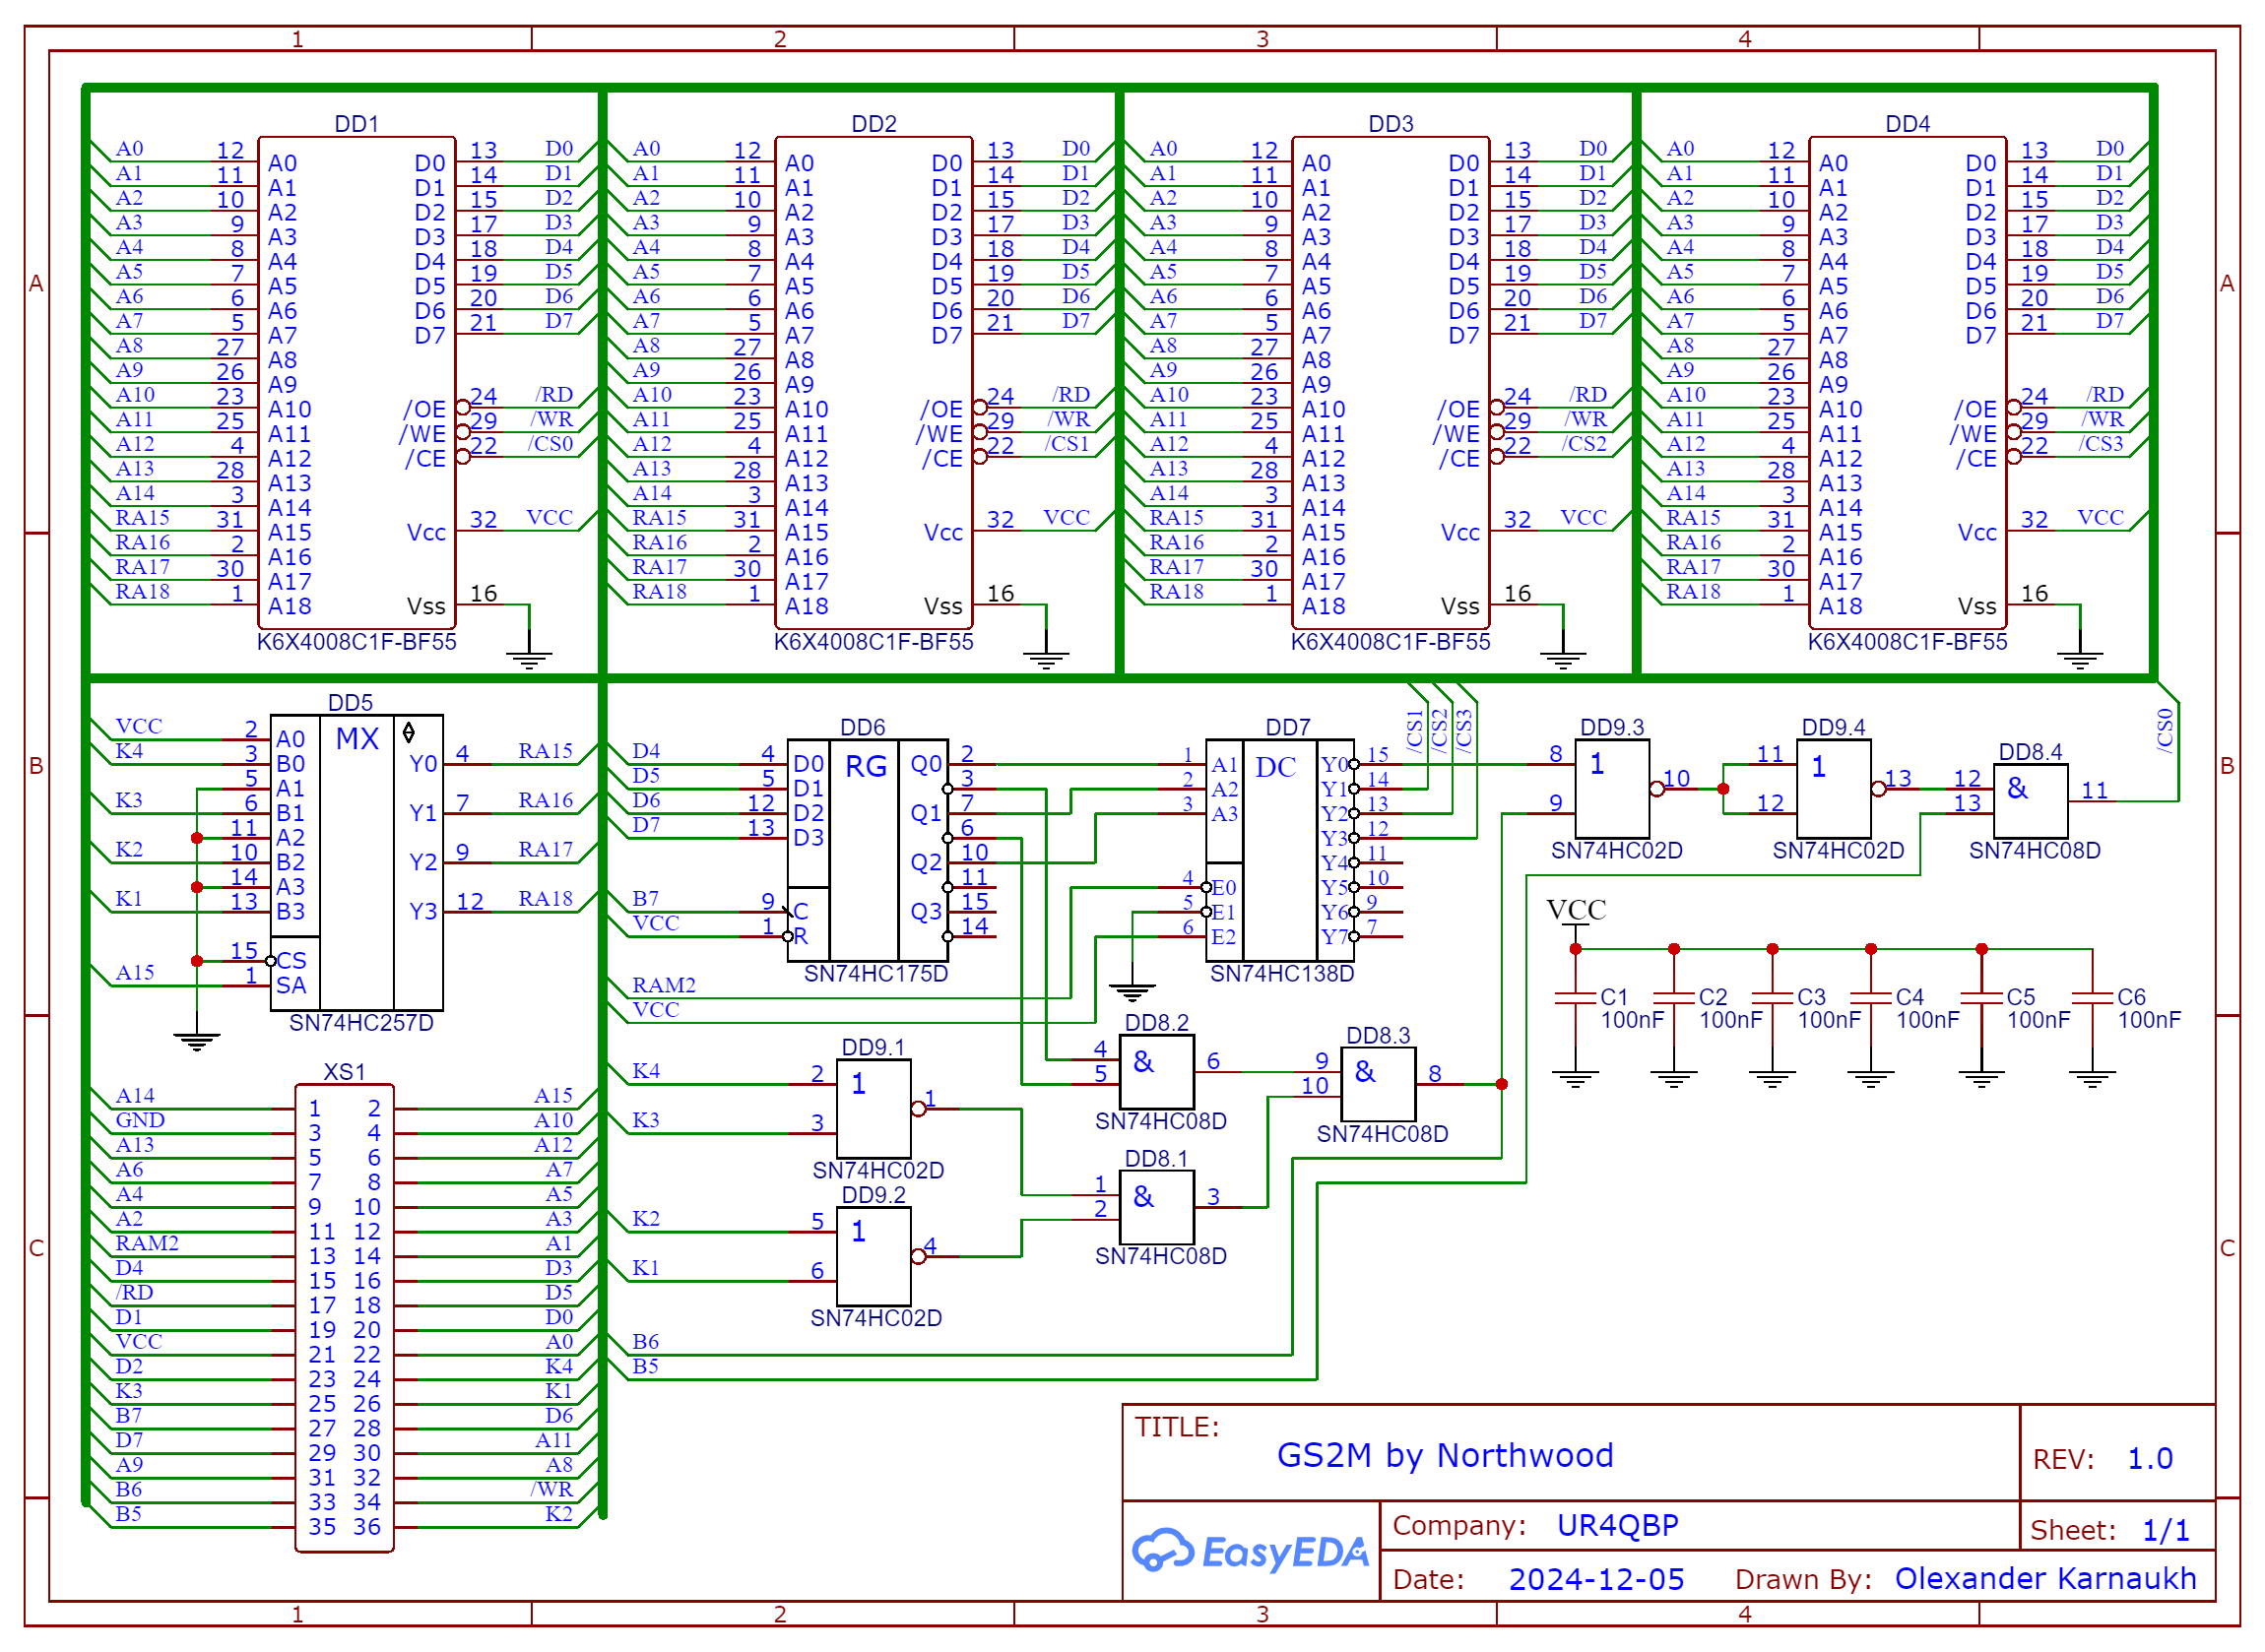Click the EasyEDA logo in title block

(x=1250, y=1553)
